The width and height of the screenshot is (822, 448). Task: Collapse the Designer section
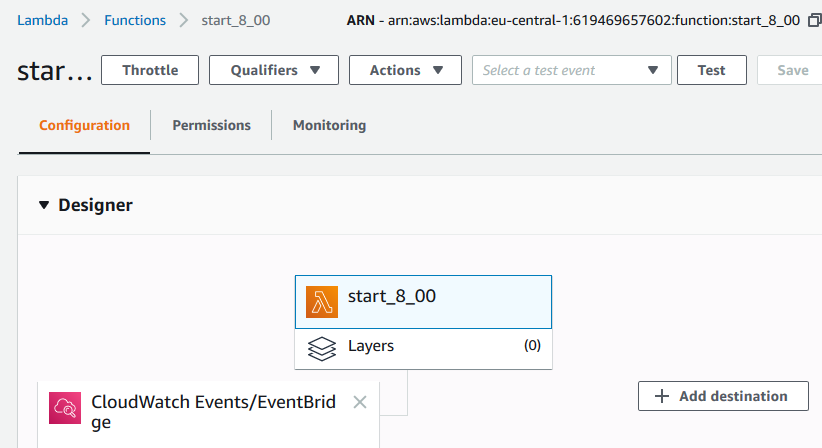[44, 205]
